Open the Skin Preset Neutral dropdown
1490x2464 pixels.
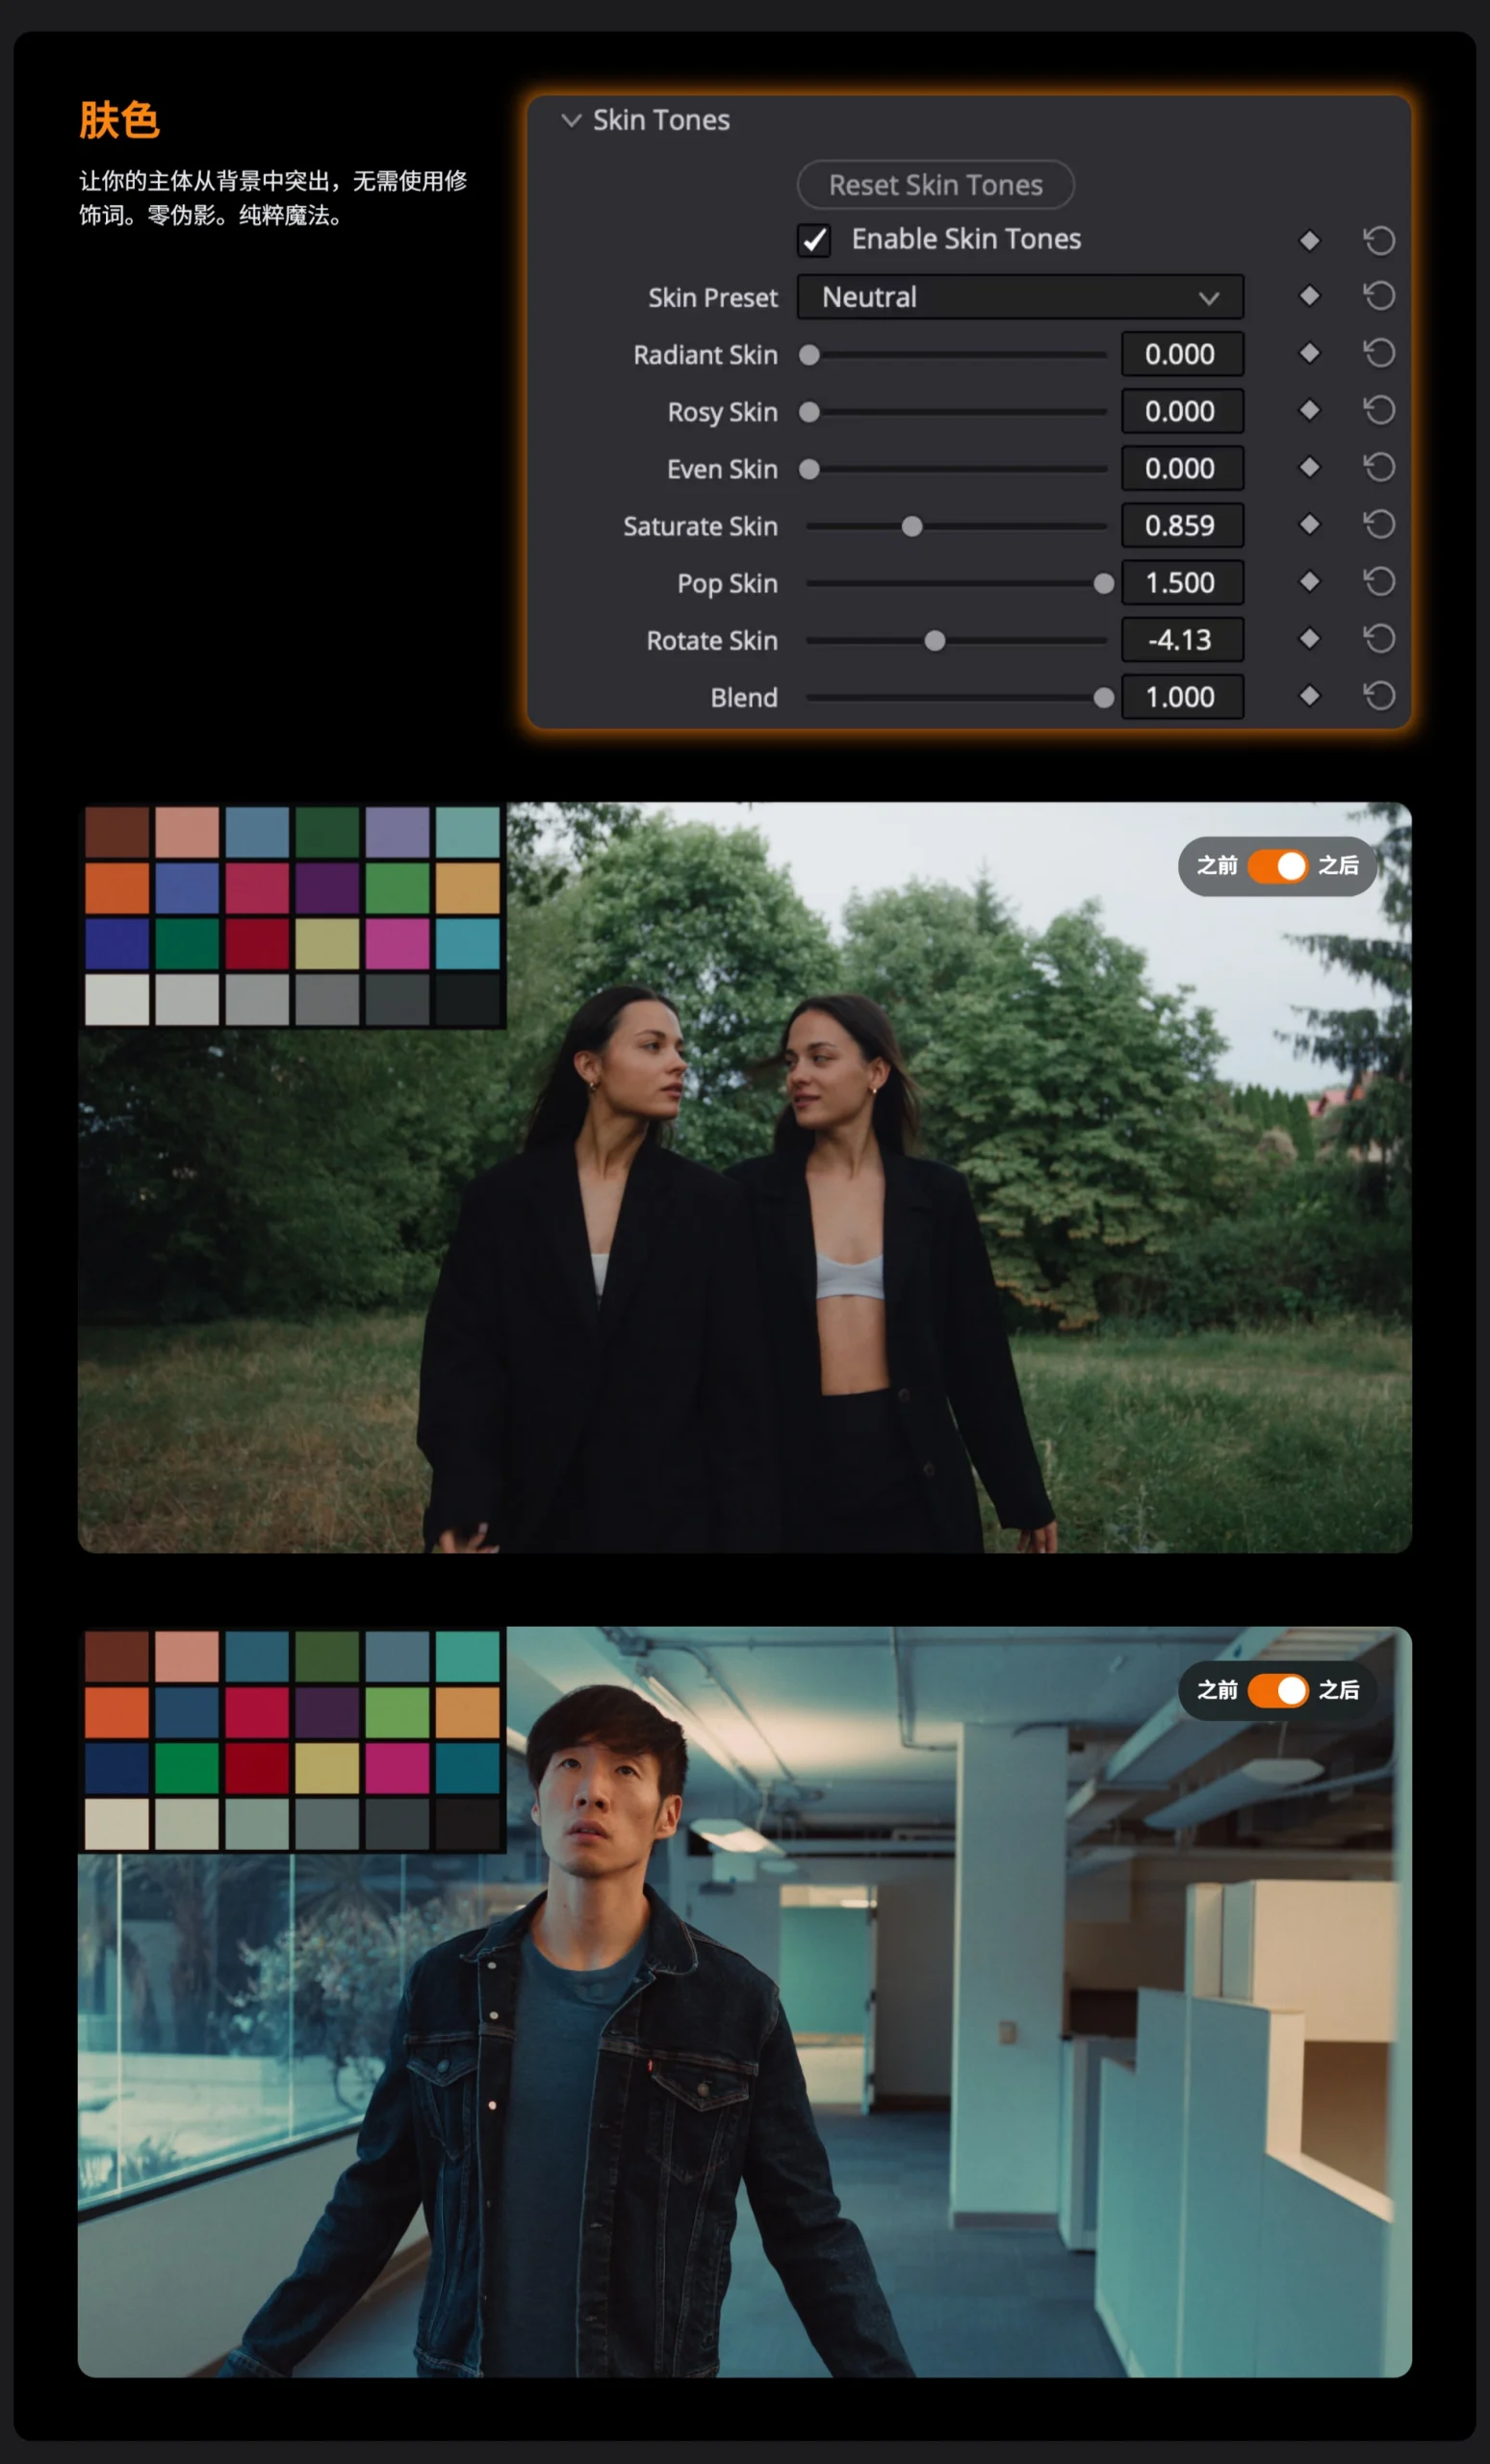tap(1019, 297)
